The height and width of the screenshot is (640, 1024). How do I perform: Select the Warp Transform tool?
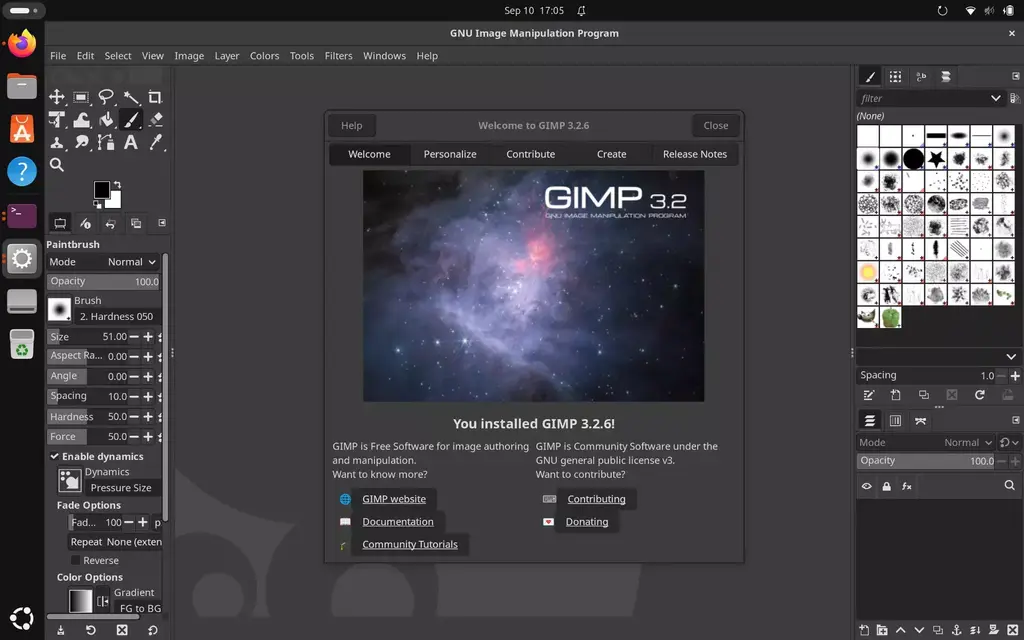click(x=81, y=120)
